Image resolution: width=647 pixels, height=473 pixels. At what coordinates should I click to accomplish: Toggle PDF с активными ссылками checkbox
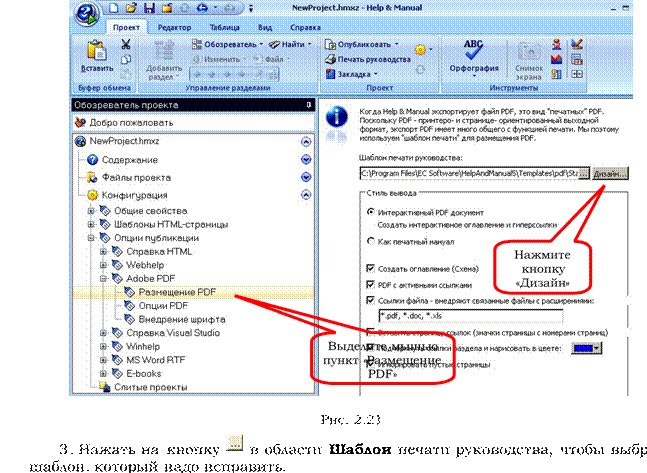point(371,285)
